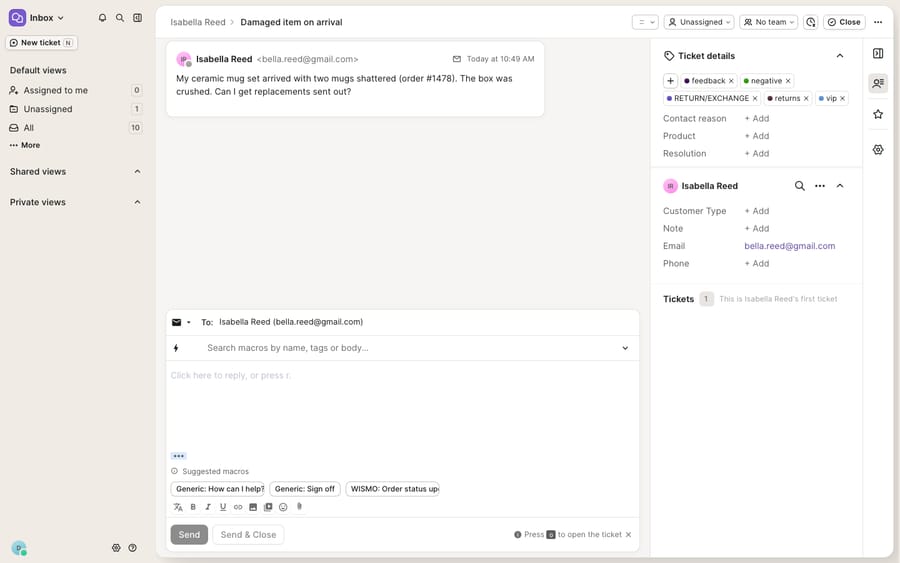Close the ticket with Close button
The image size is (900, 563).
844,22
